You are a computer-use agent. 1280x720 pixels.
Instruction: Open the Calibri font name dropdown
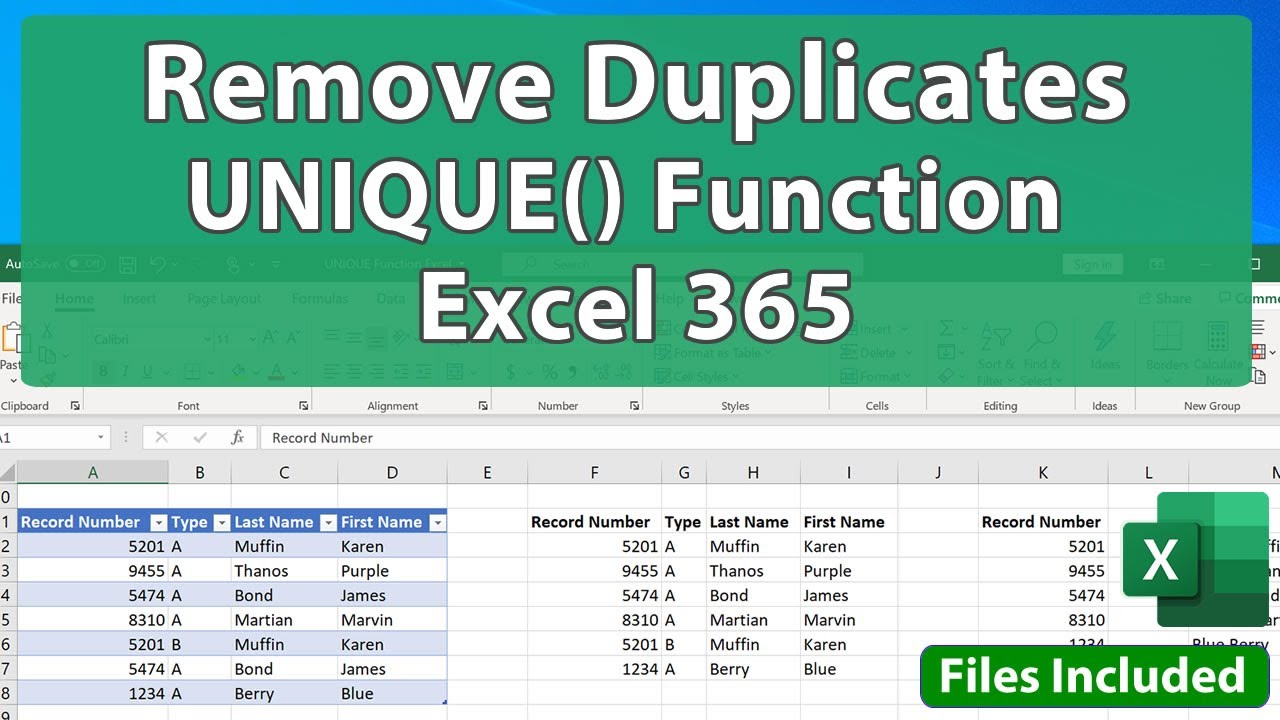tap(207, 339)
